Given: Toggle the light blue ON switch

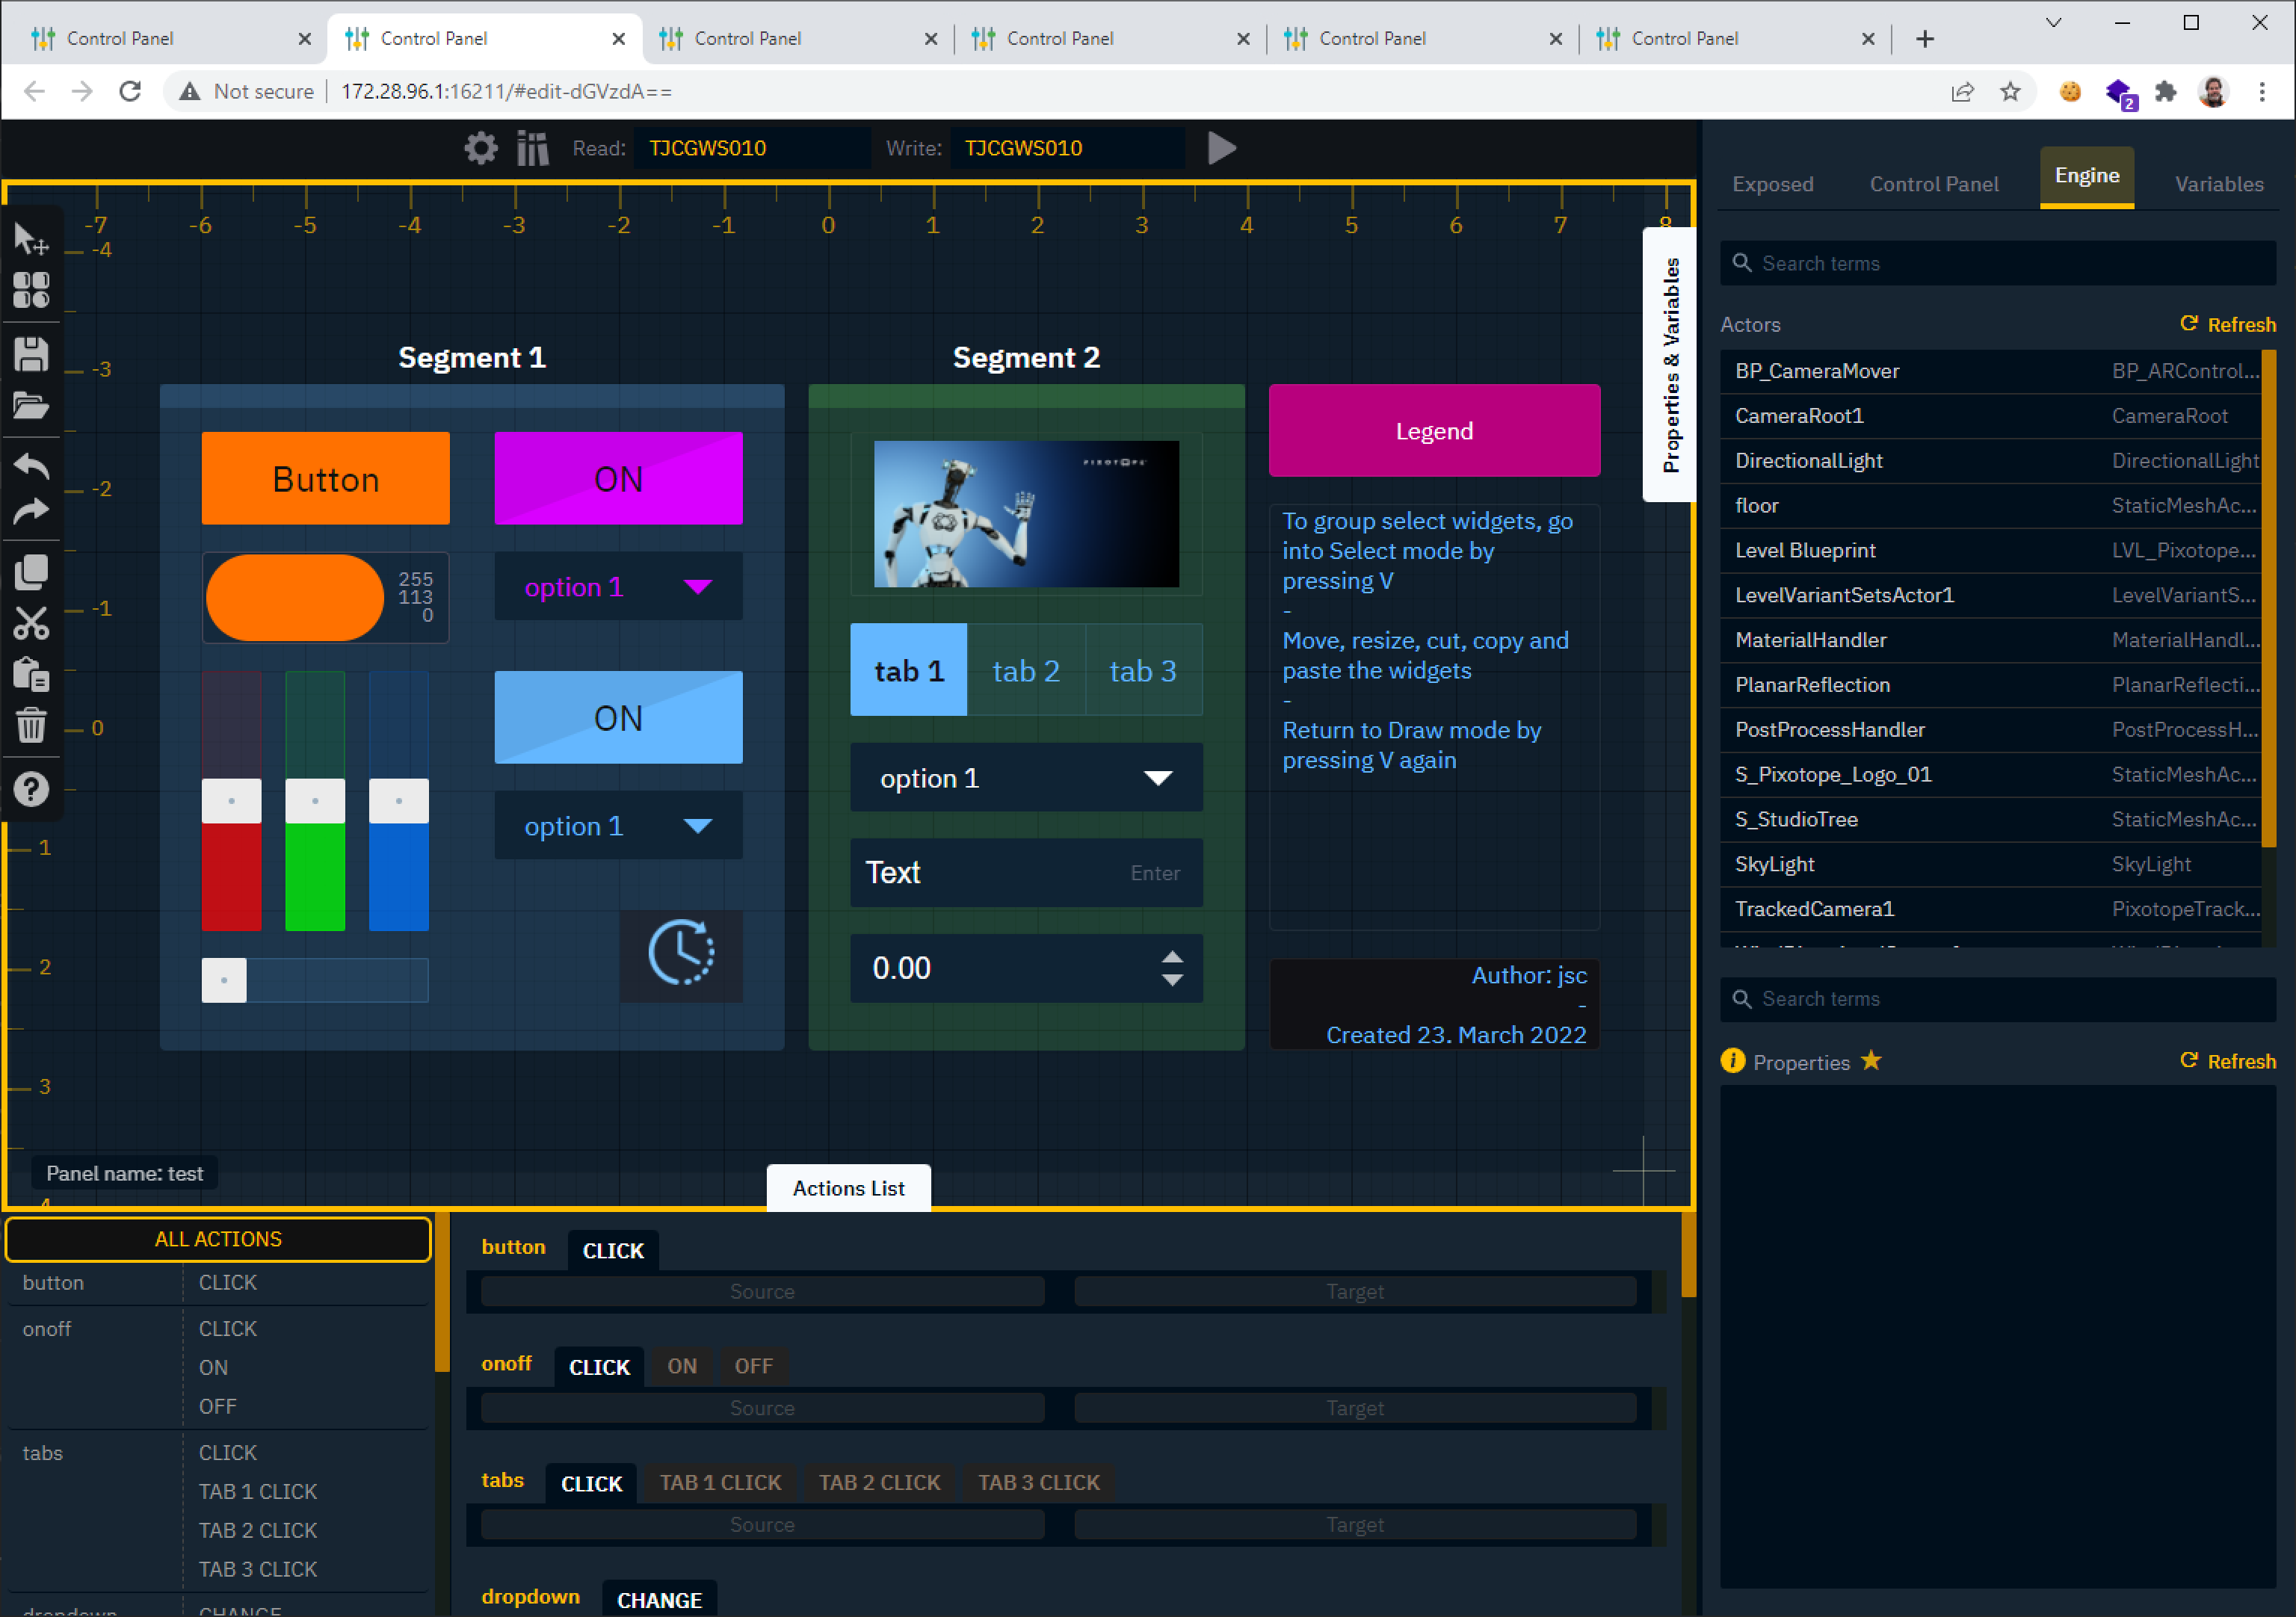Looking at the screenshot, I should [x=618, y=718].
